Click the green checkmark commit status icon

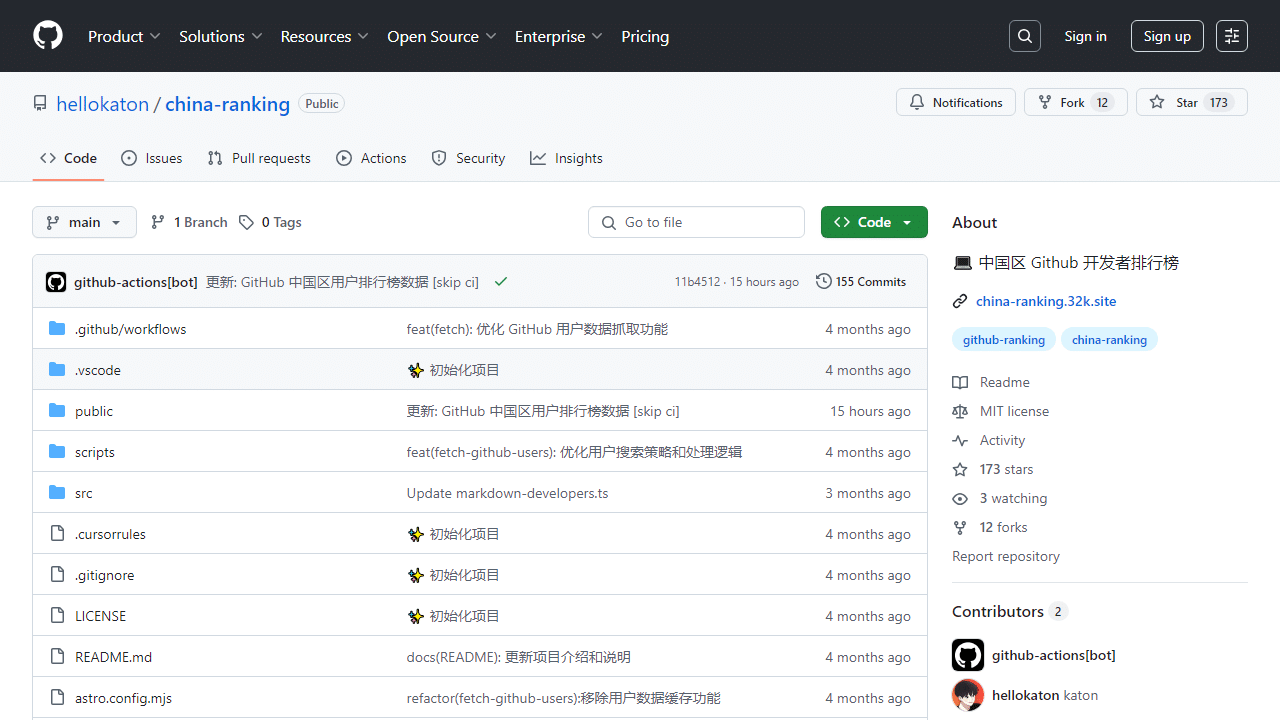tap(501, 282)
